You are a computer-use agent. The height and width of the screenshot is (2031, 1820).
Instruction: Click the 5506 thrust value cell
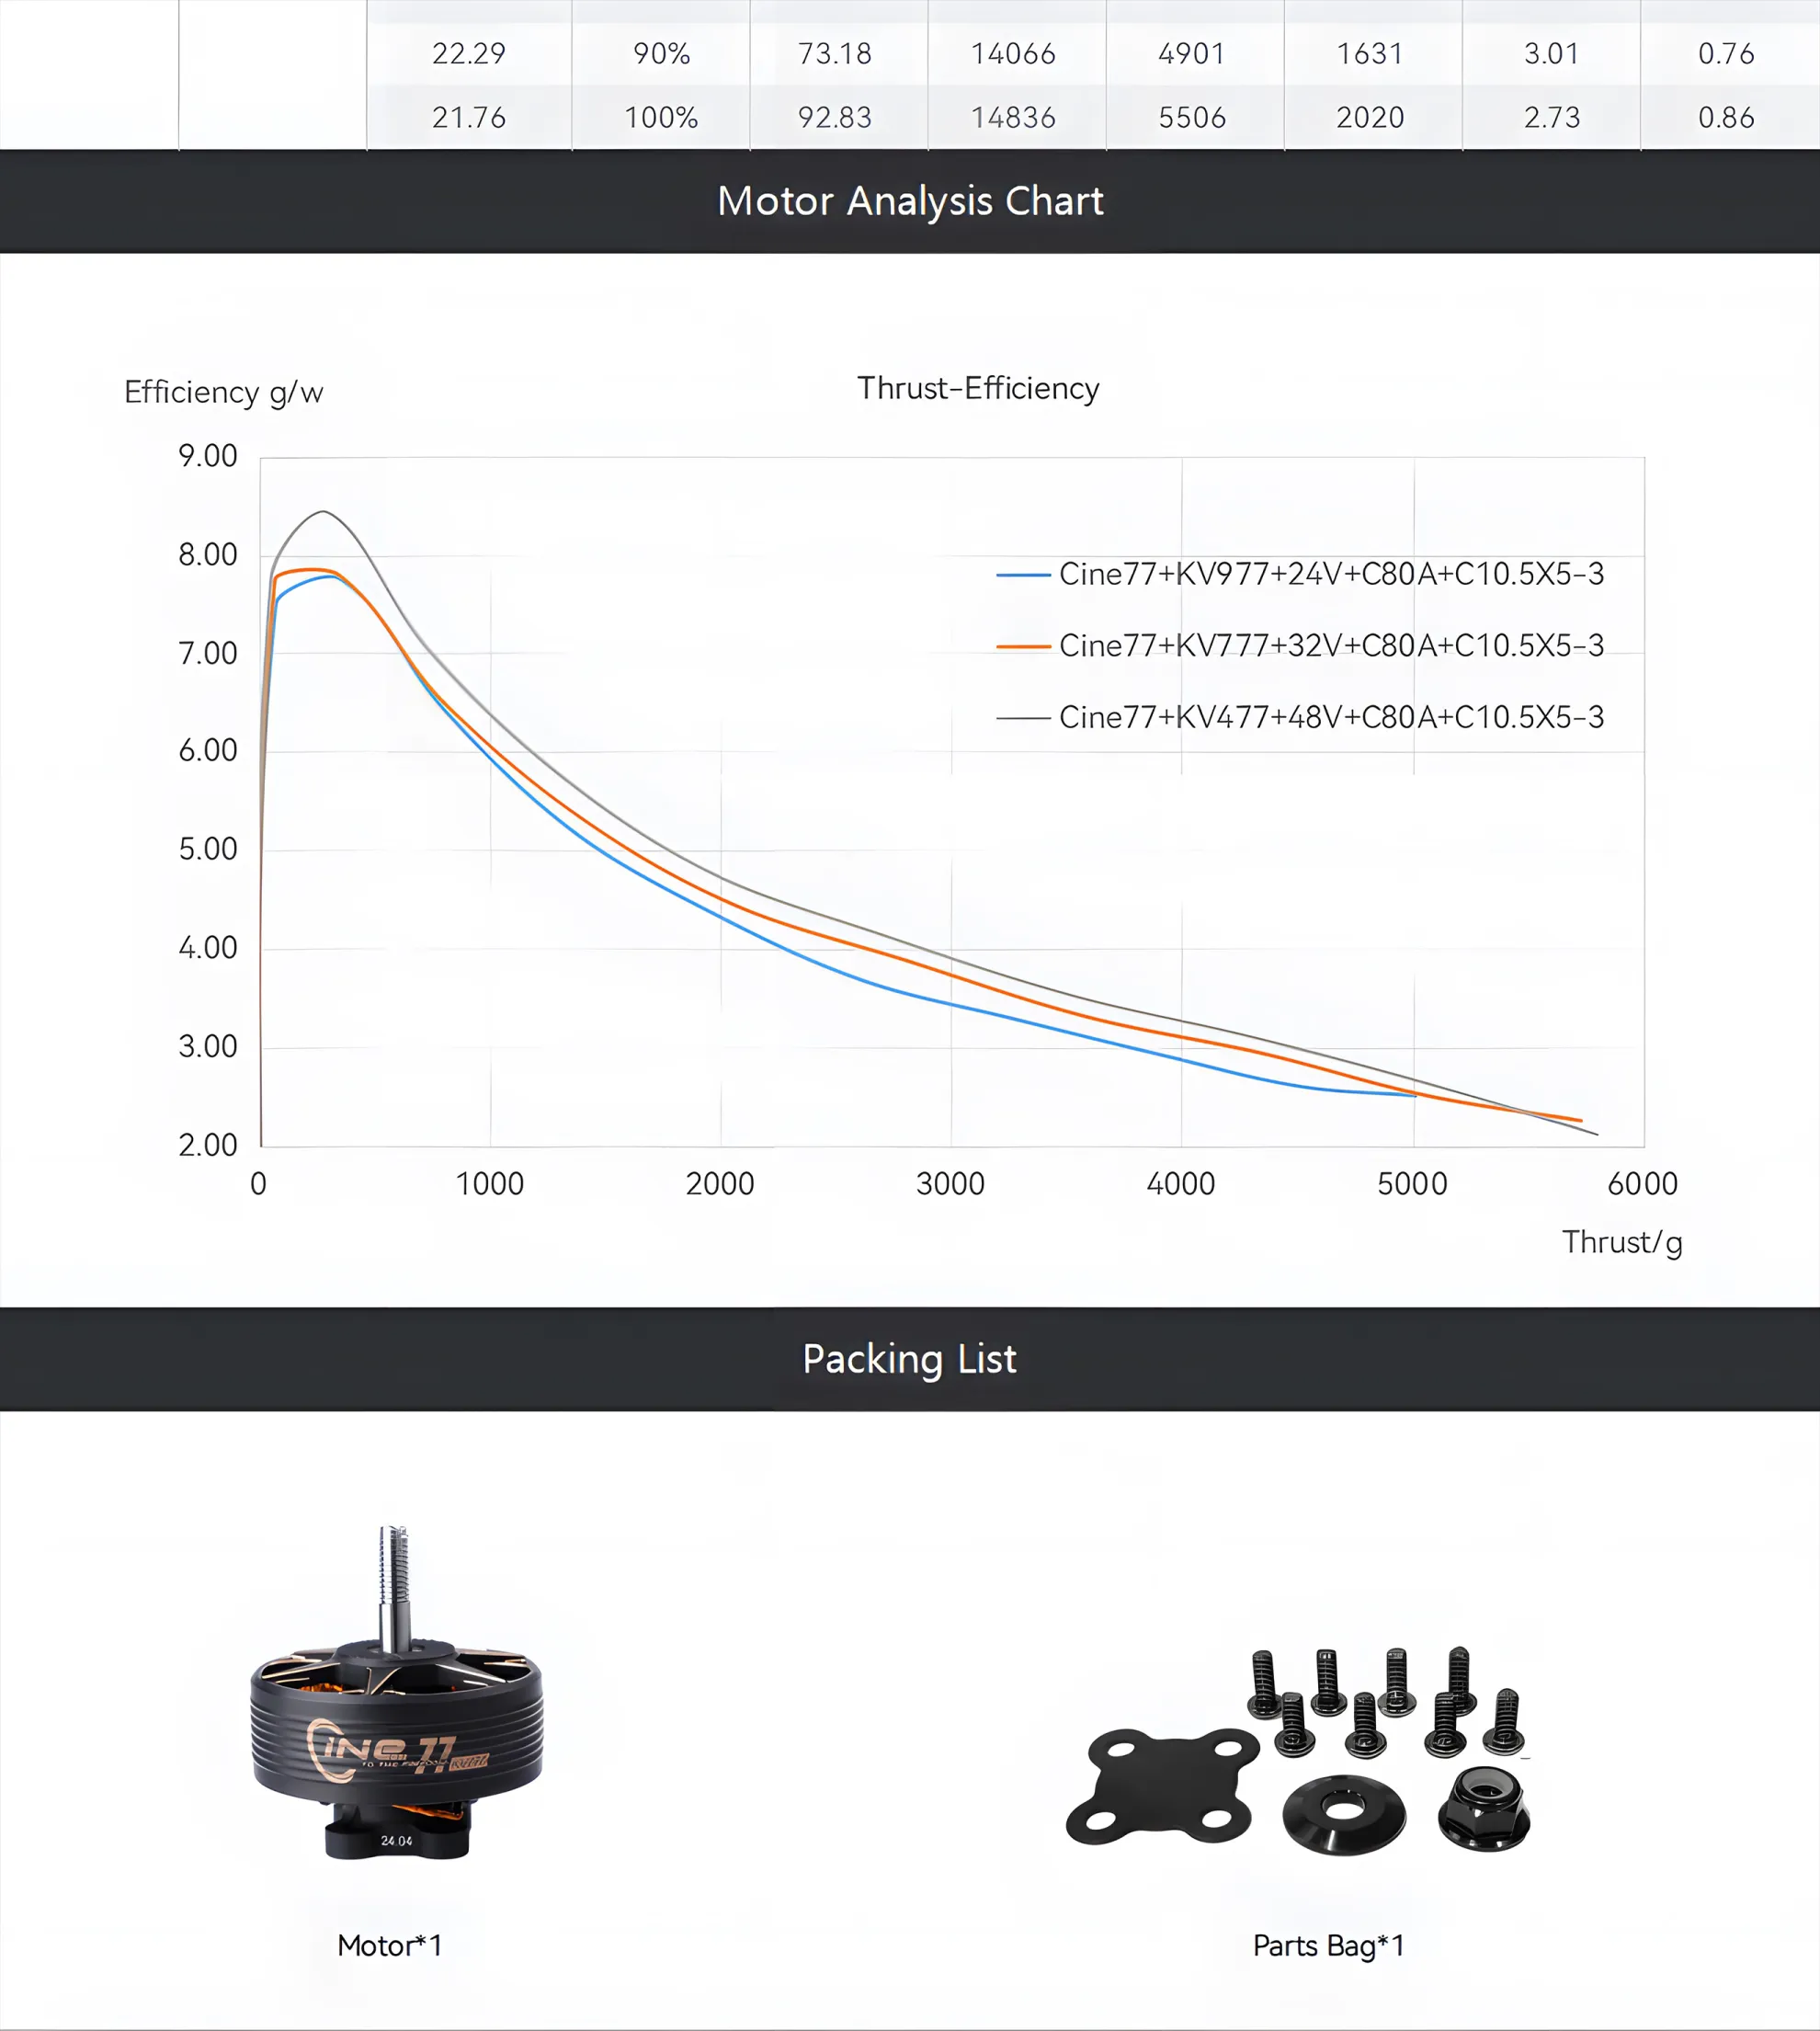1191,118
